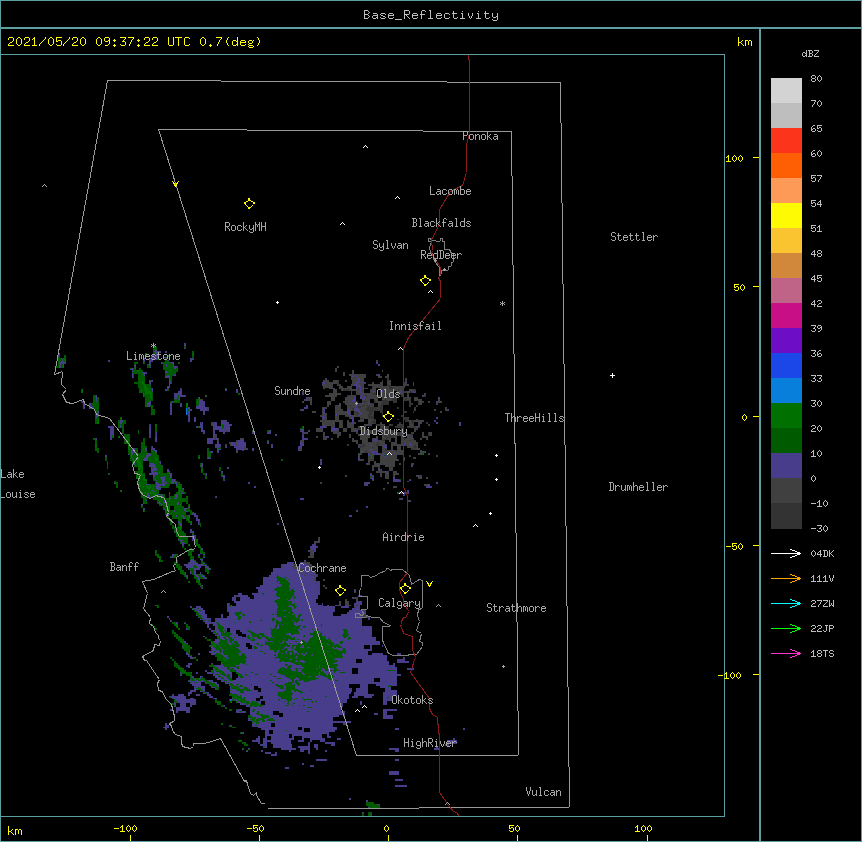Click the yellow diamond marker inside Calgary boundary
The image size is (862, 842).
[405, 589]
